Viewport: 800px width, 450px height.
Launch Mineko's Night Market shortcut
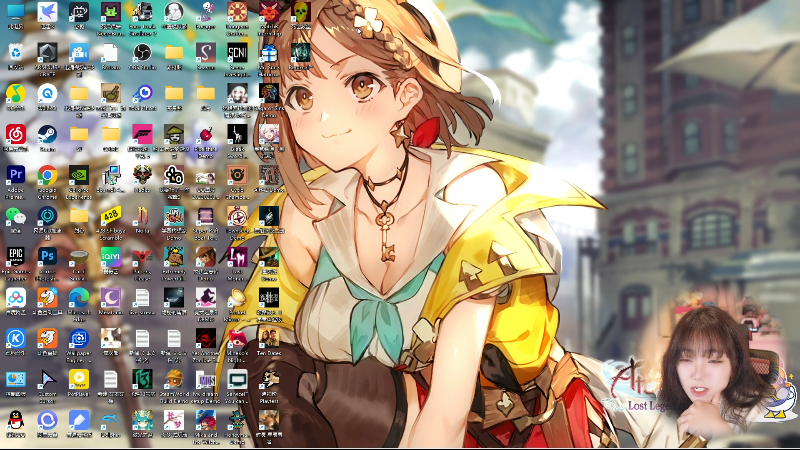click(237, 338)
